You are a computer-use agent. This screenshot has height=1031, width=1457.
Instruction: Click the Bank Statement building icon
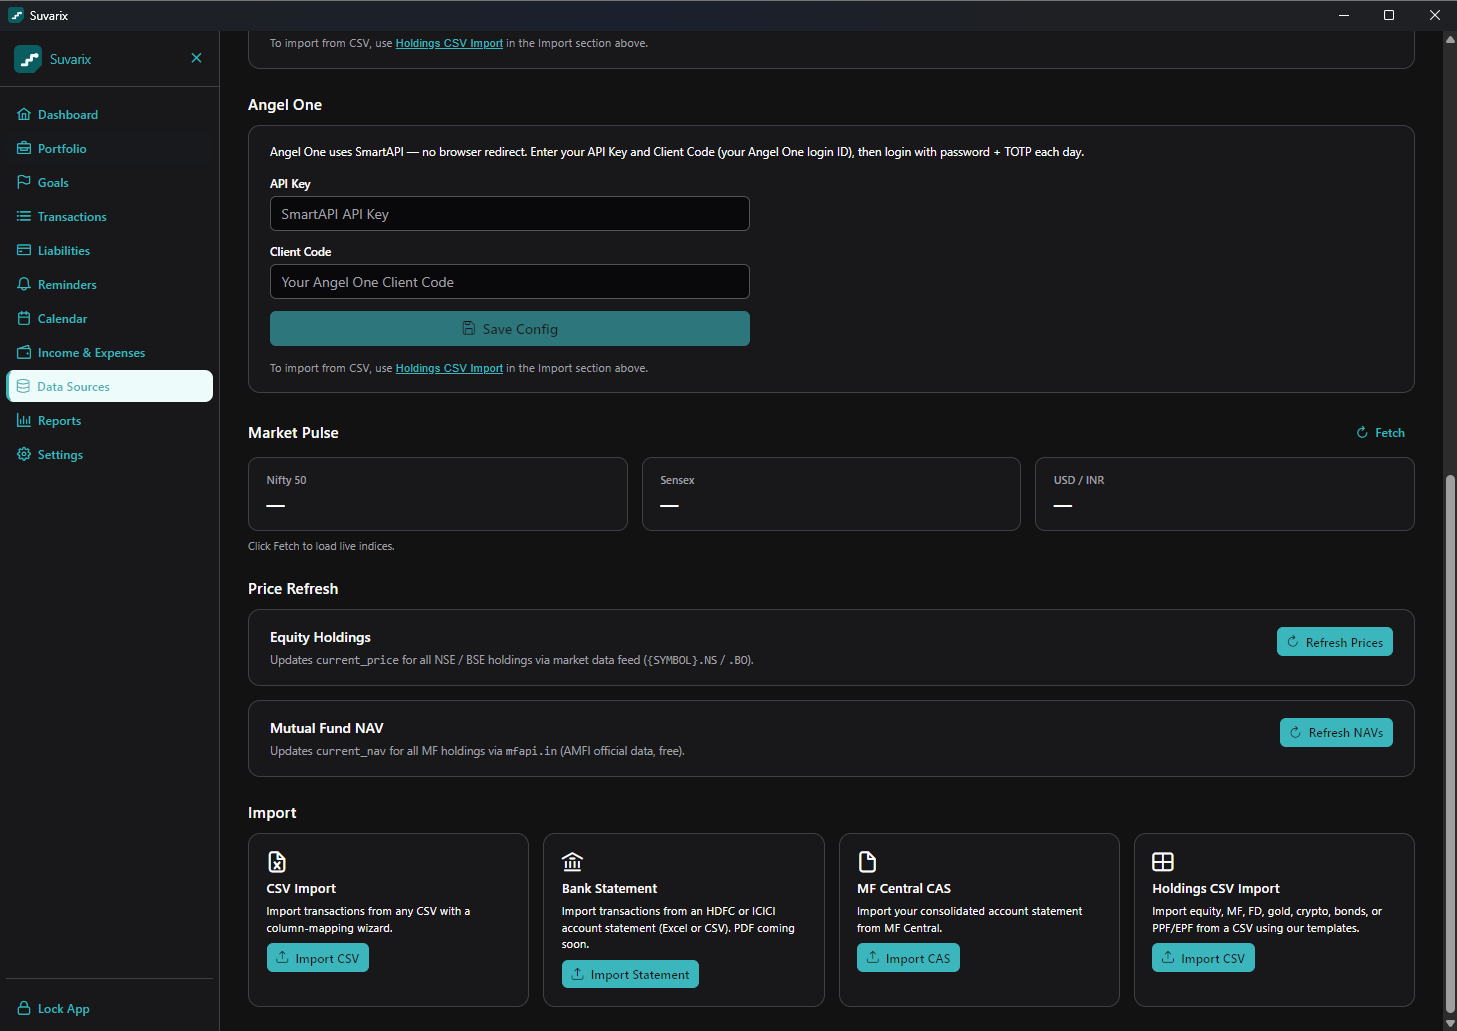[x=572, y=861]
